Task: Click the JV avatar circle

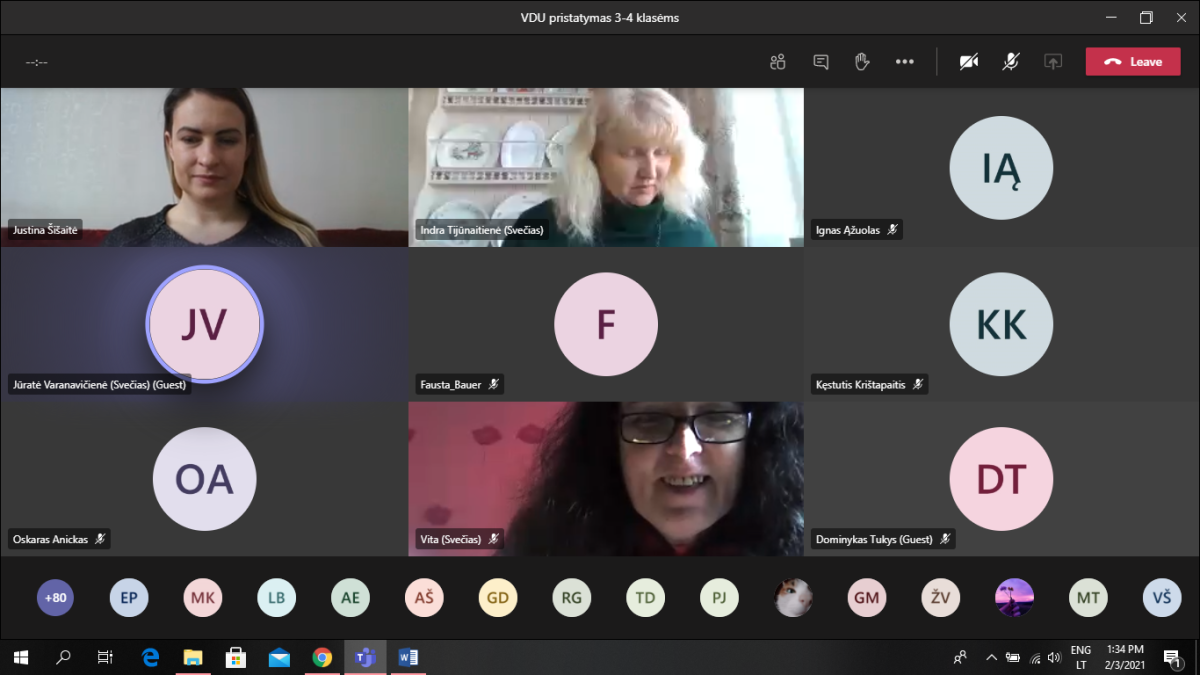Action: (x=204, y=324)
